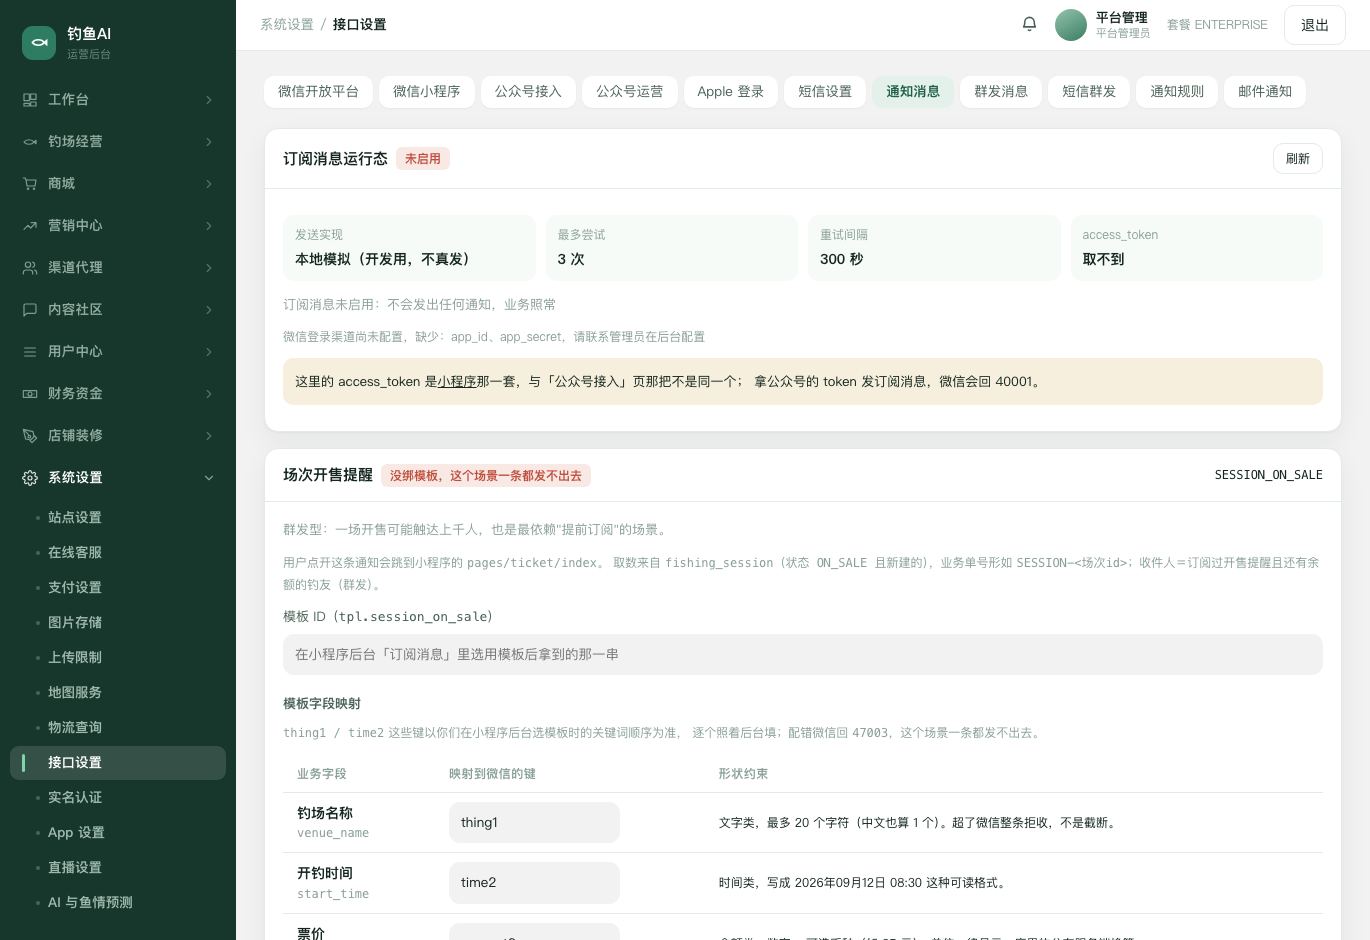Click the 渠道代理 users icon
Image resolution: width=1370 pixels, height=940 pixels.
coord(30,268)
